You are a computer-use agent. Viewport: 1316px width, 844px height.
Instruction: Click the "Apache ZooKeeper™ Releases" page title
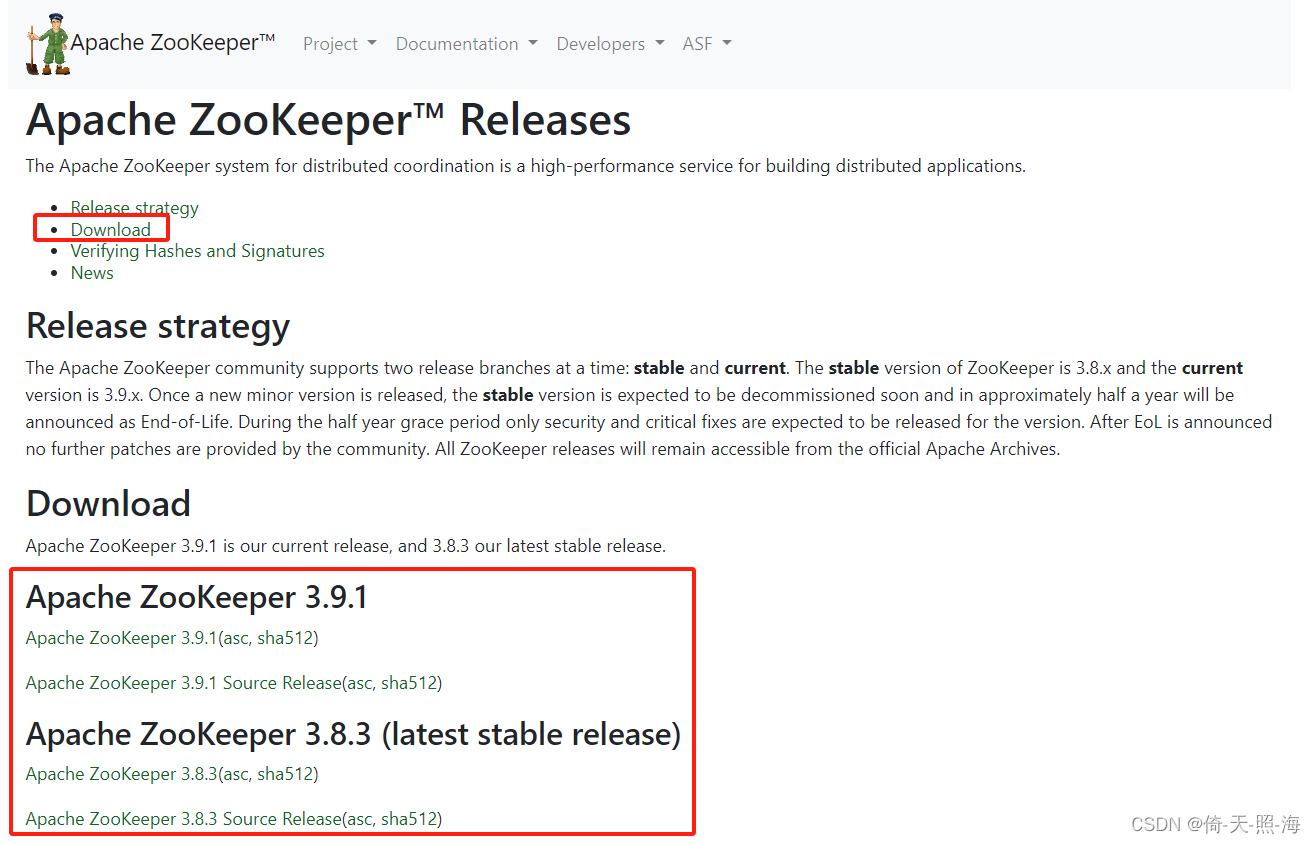click(x=329, y=121)
